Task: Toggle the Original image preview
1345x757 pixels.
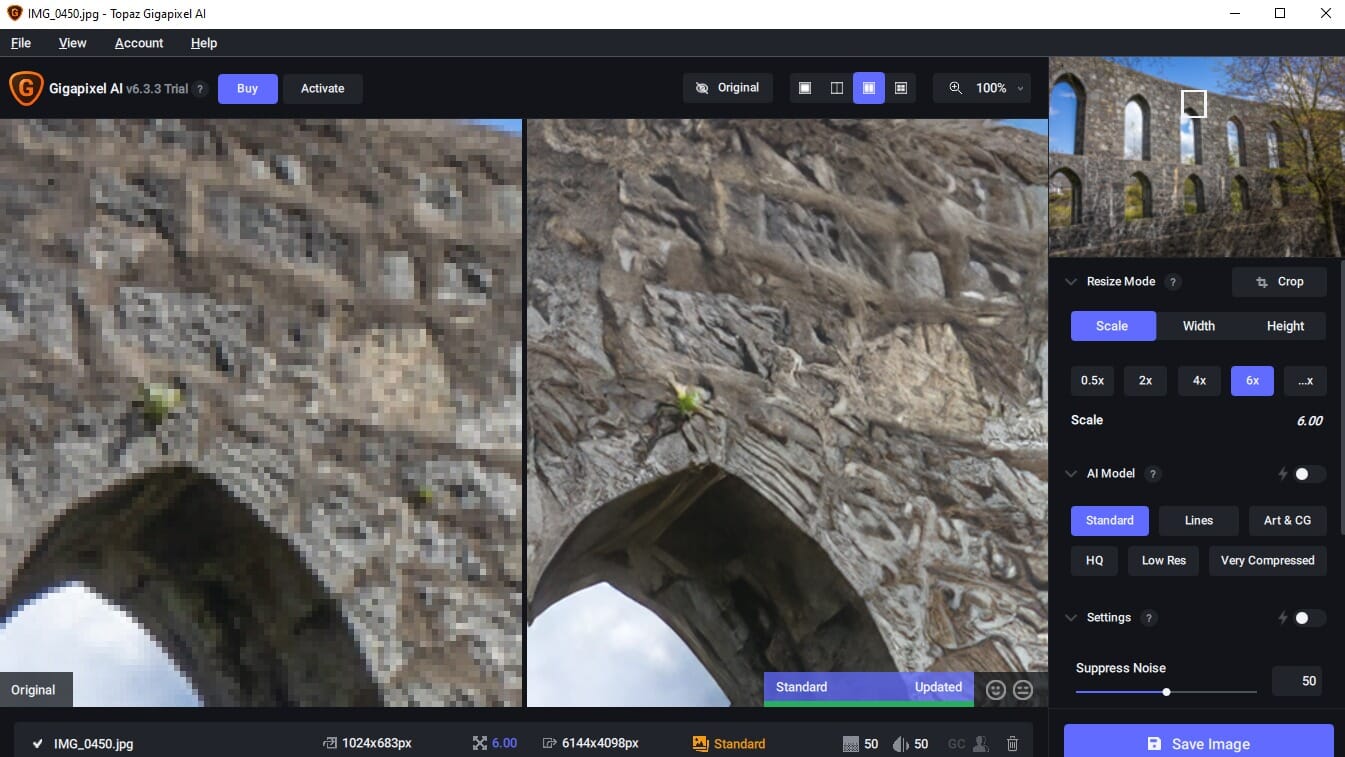Action: (x=728, y=88)
